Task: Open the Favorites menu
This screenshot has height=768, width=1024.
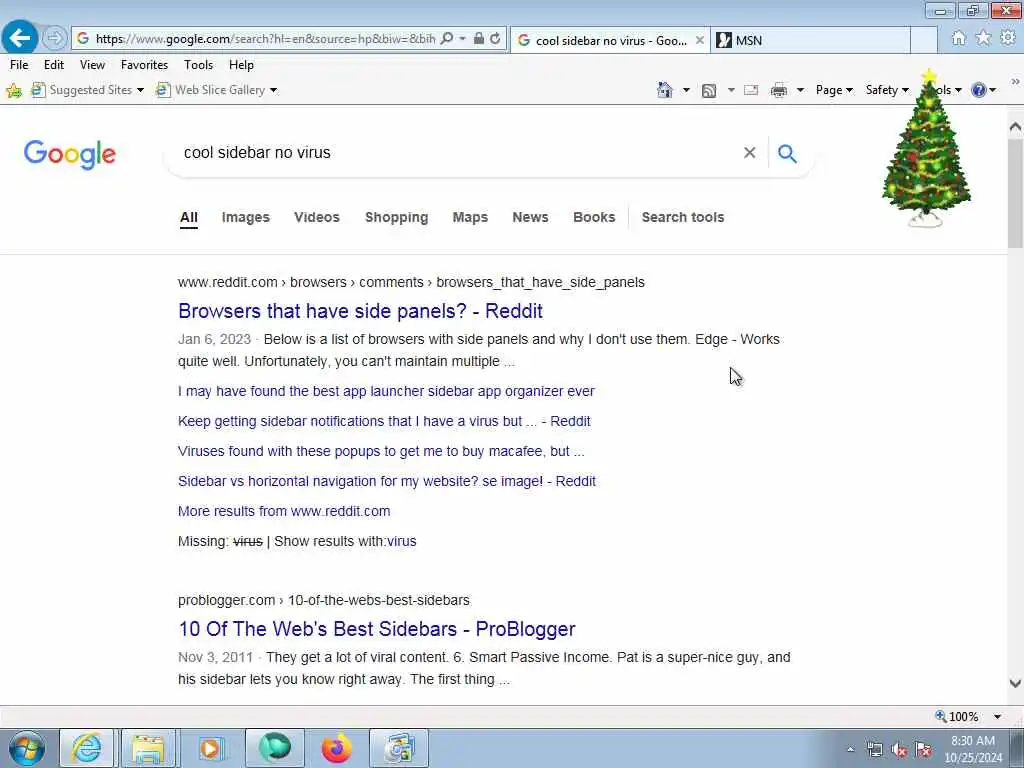Action: (144, 65)
